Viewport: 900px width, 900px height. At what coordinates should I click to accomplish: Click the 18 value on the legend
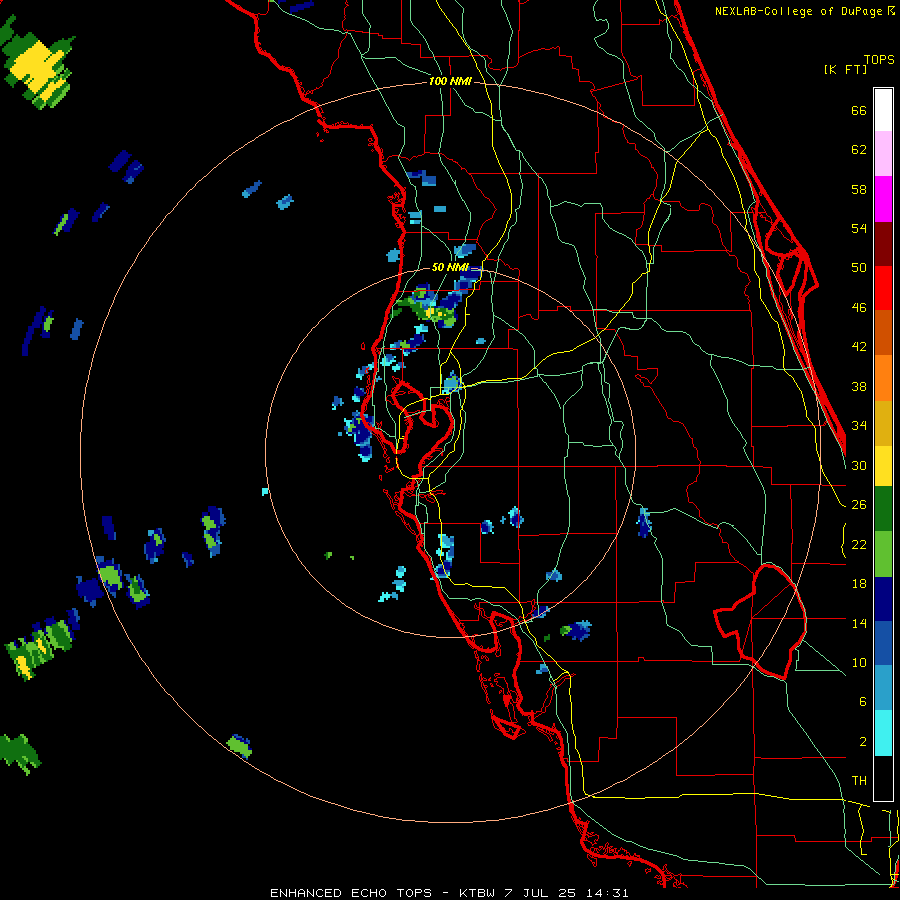click(x=859, y=583)
